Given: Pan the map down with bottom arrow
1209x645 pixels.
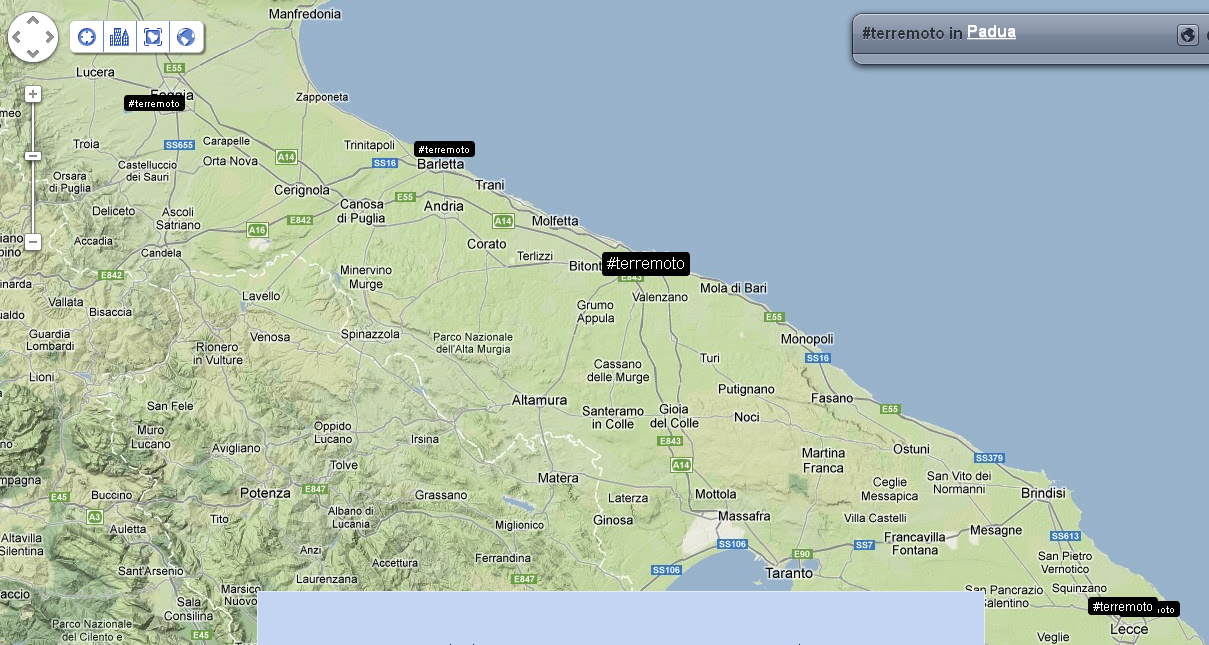Looking at the screenshot, I should point(33,54).
